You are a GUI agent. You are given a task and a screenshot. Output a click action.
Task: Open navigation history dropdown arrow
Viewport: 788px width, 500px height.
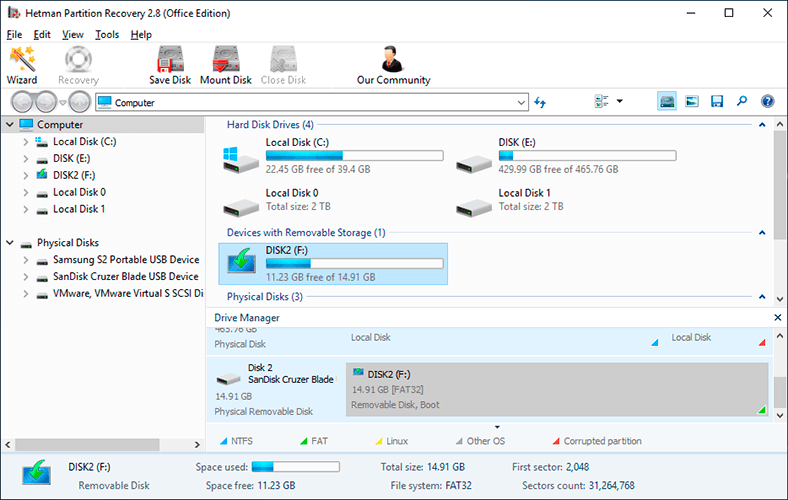pos(63,103)
